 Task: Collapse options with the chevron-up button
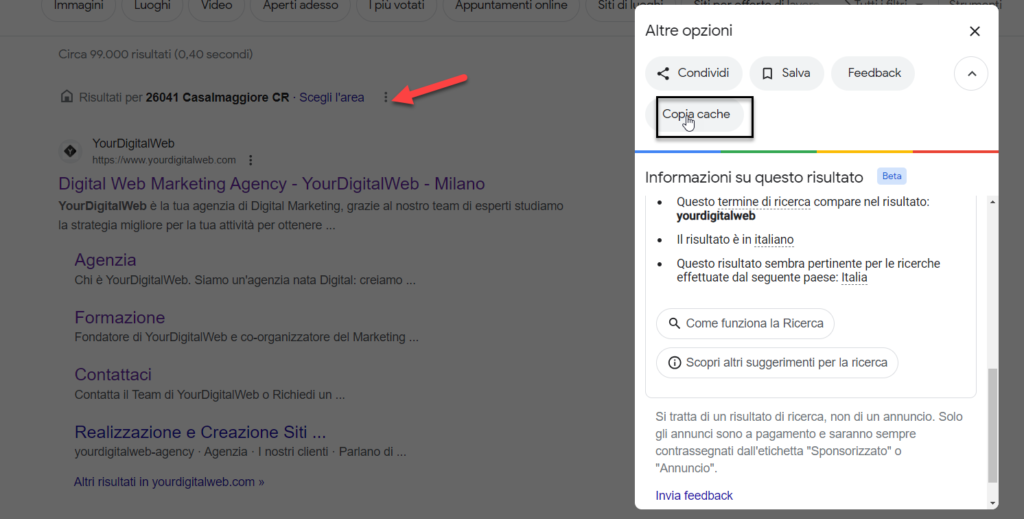(971, 74)
